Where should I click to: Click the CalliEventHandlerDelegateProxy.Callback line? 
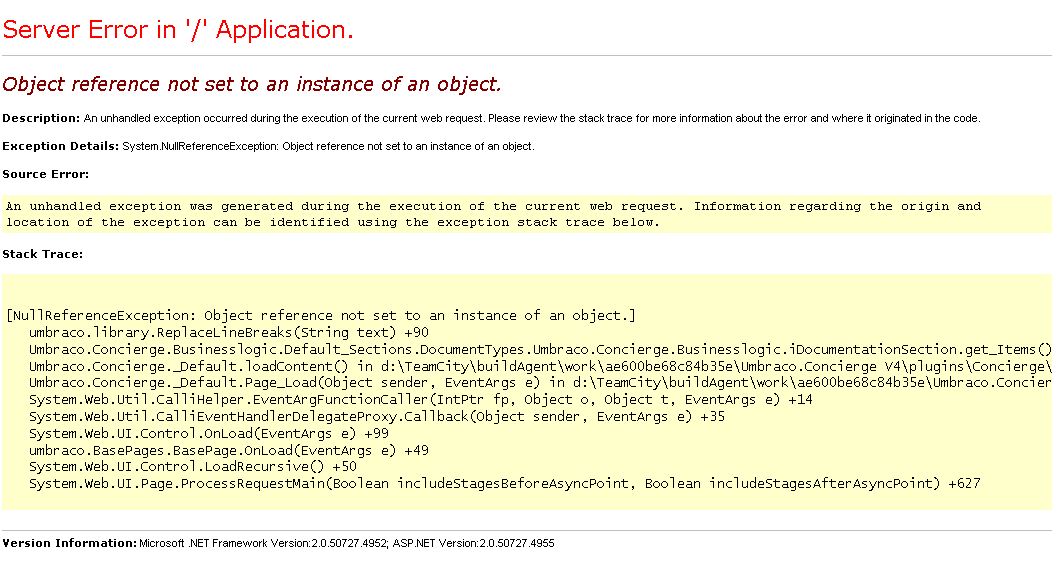pos(376,416)
